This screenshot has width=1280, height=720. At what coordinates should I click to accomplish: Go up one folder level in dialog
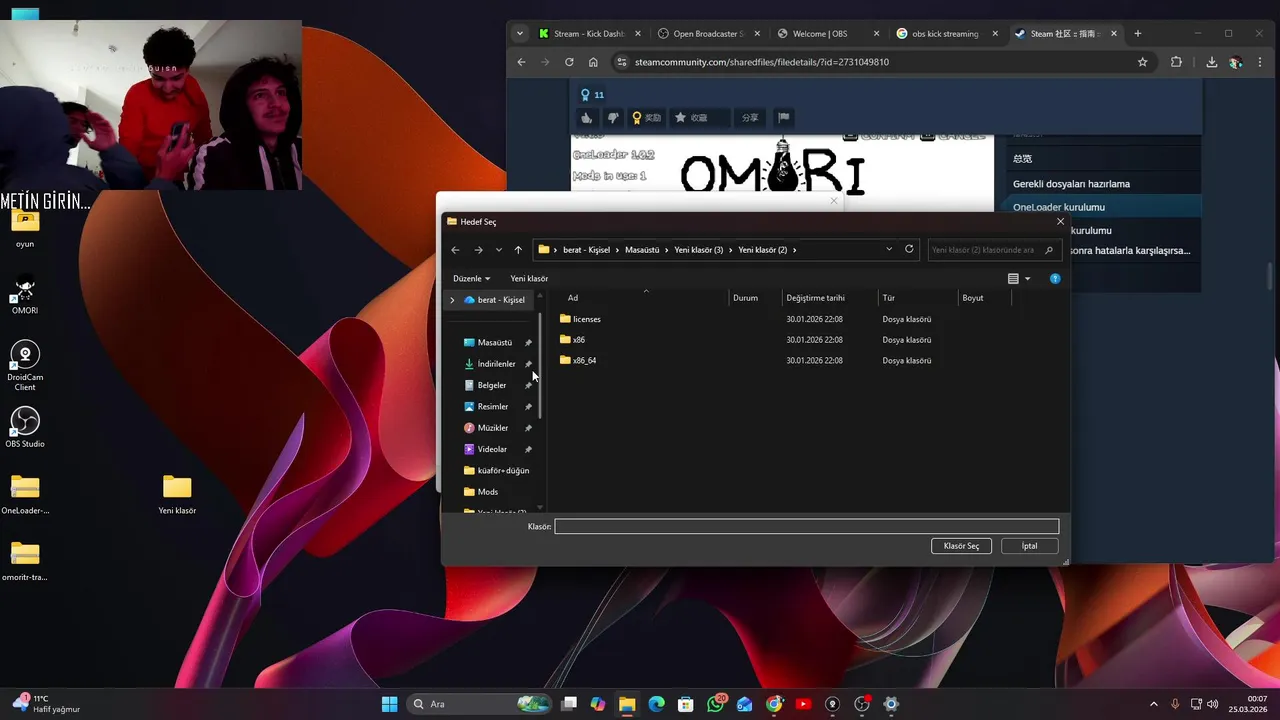pos(518,250)
